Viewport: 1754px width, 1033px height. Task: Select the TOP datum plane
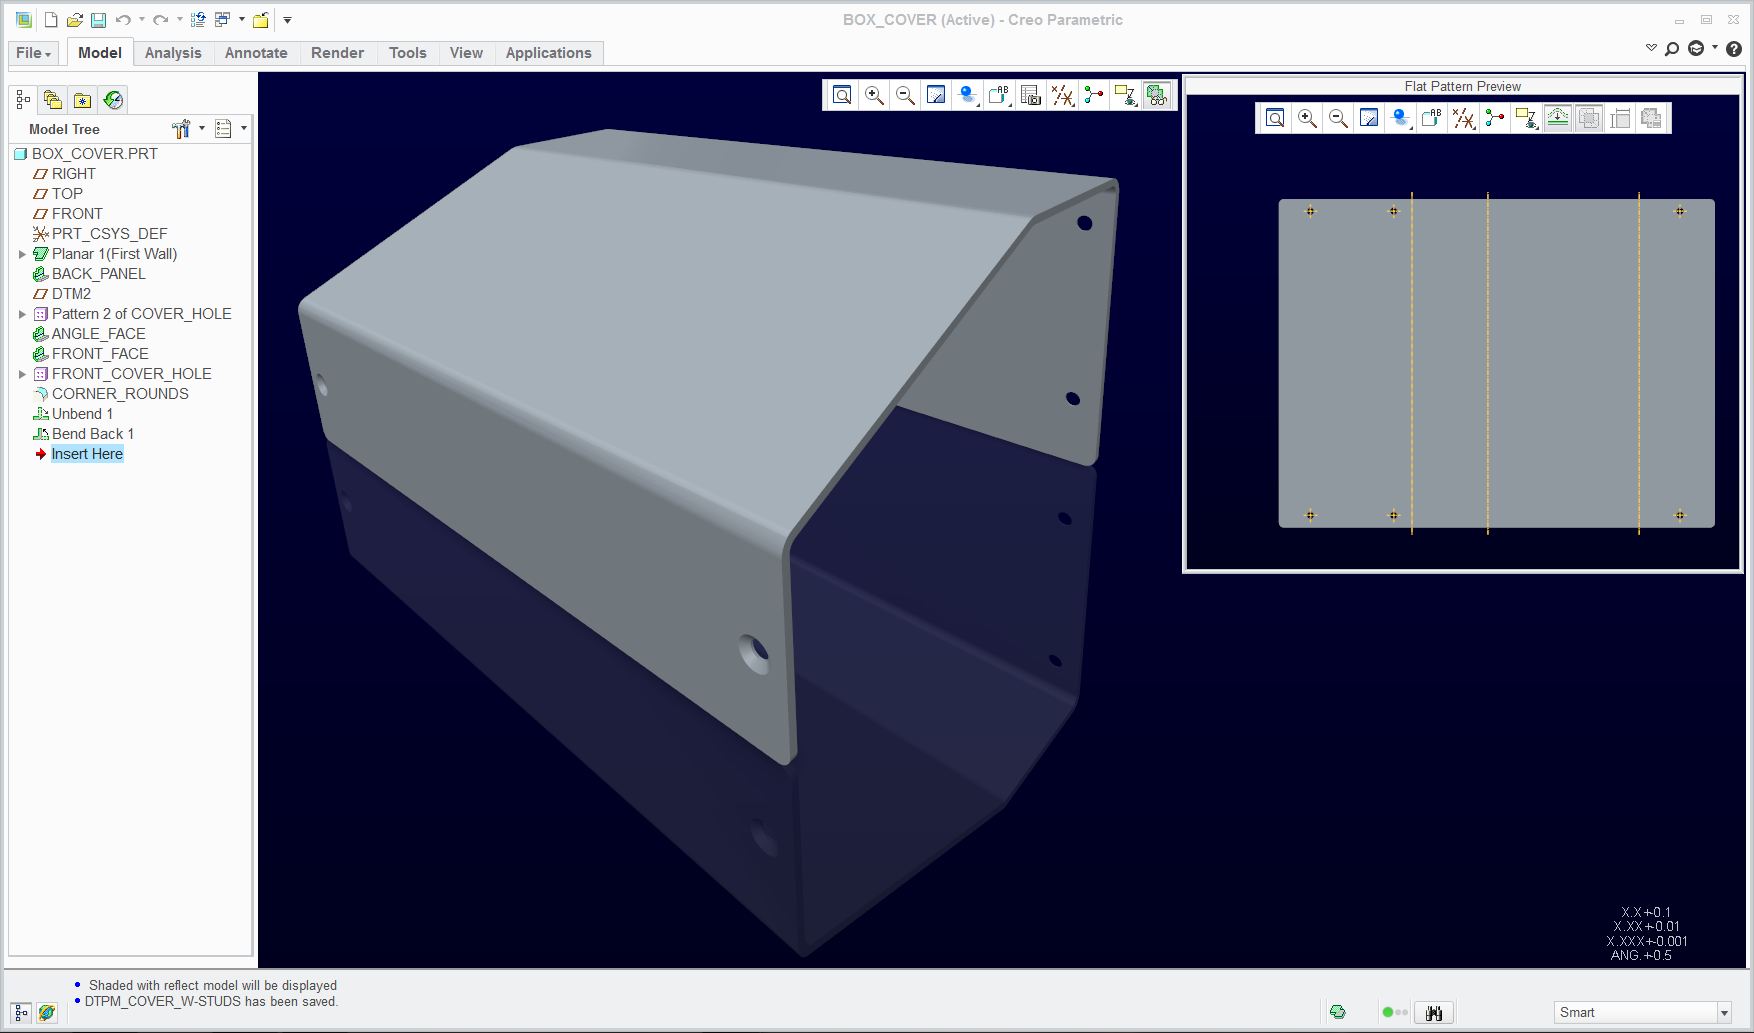(x=58, y=194)
